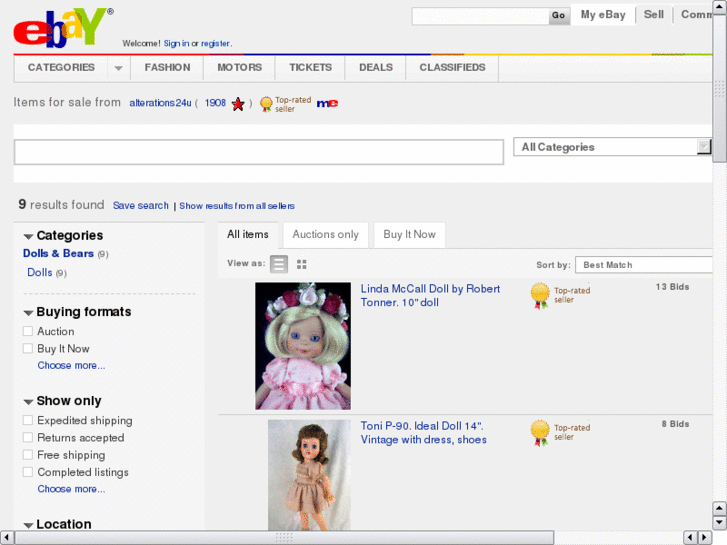The height and width of the screenshot is (545, 727).
Task: Click Show results from all sellers
Action: [237, 206]
